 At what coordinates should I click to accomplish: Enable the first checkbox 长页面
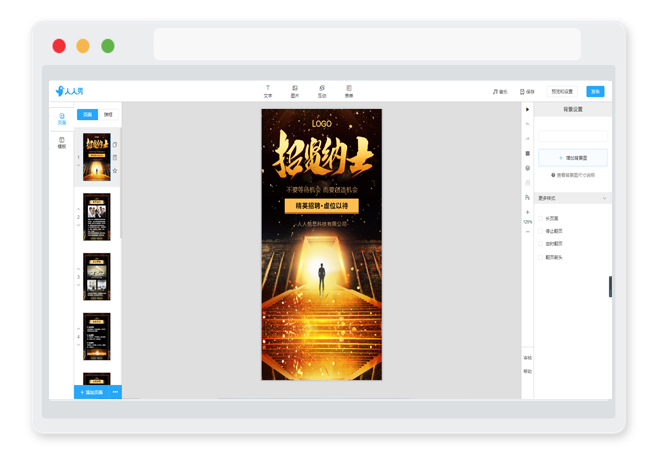pyautogui.click(x=541, y=218)
